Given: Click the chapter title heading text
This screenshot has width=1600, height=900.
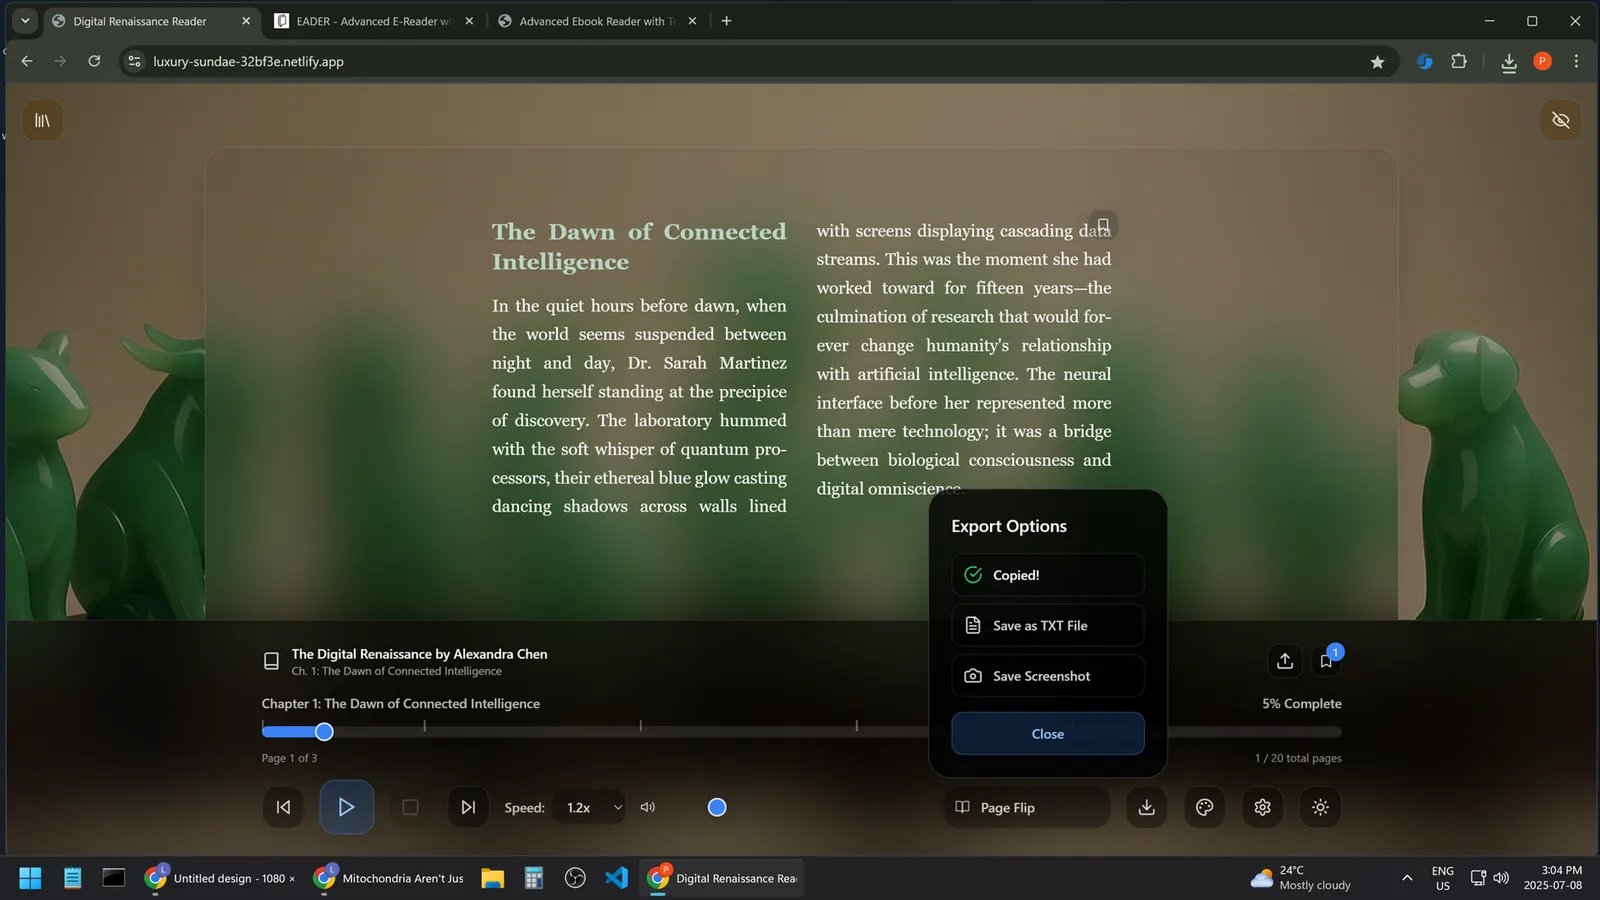Looking at the screenshot, I should (639, 247).
